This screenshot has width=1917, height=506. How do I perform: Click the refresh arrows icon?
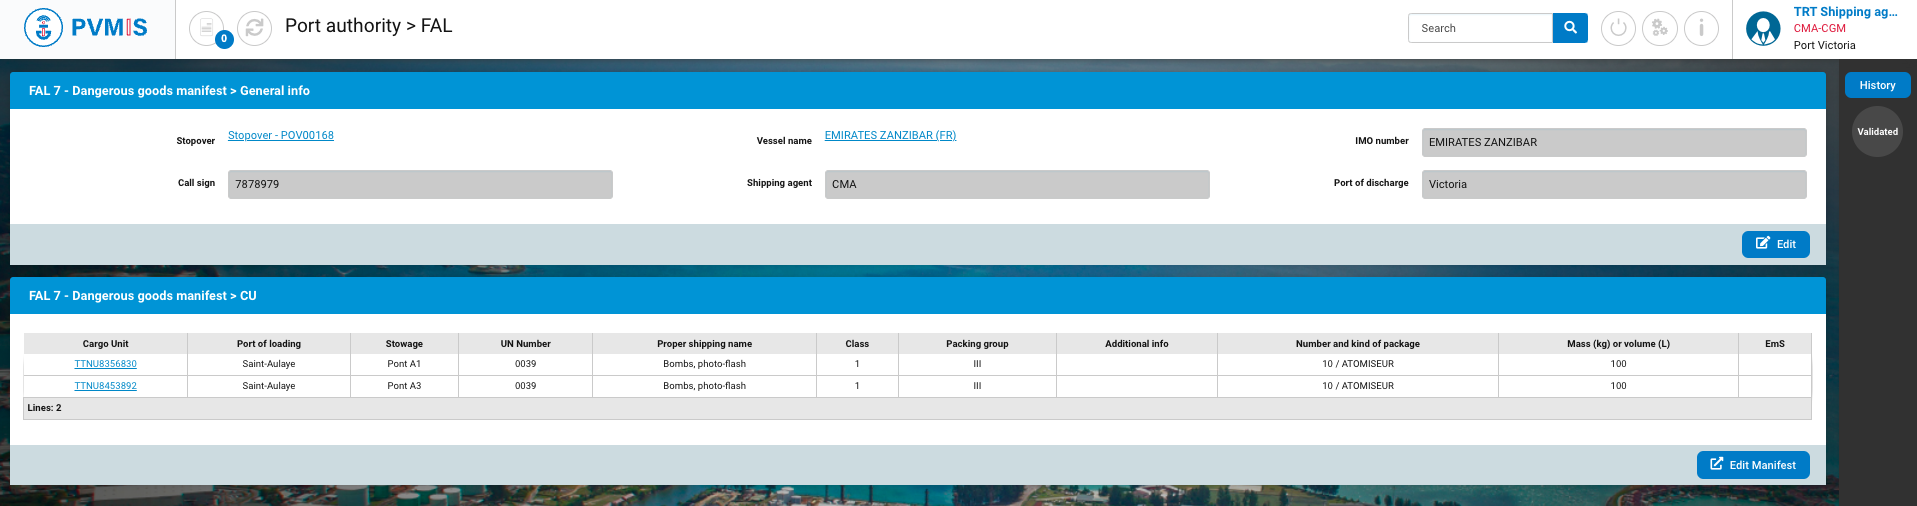(254, 28)
